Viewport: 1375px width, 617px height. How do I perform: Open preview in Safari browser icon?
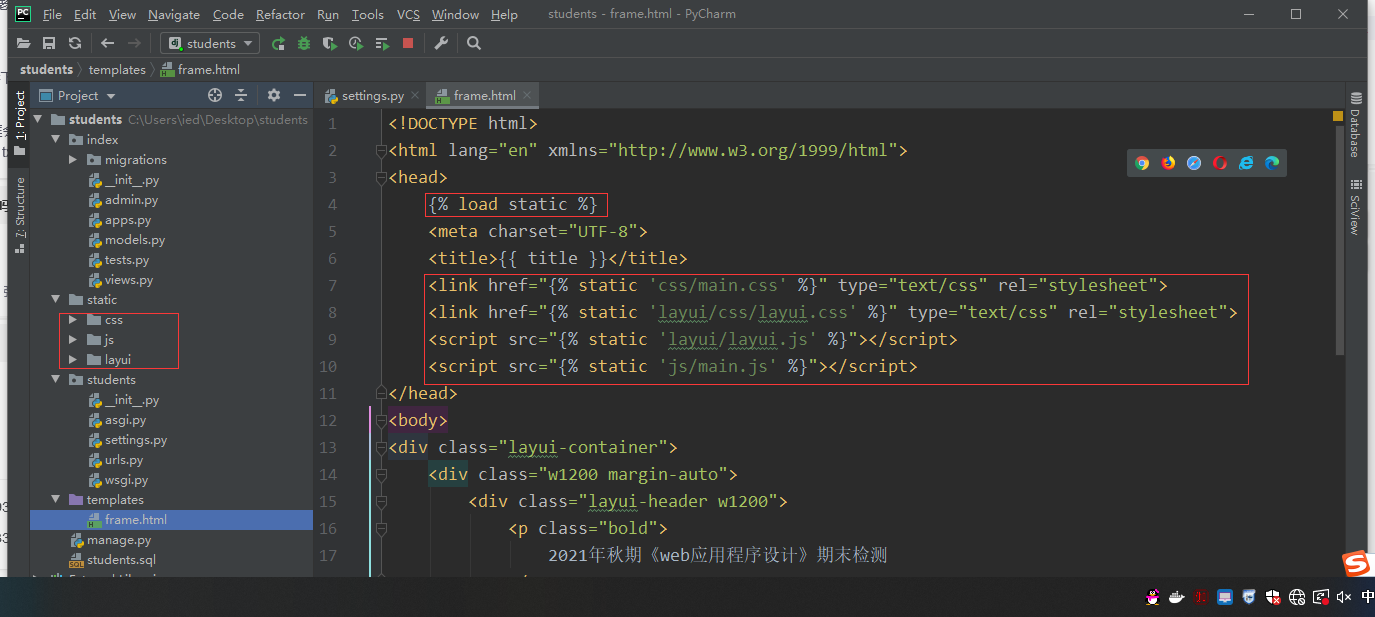coord(1194,163)
